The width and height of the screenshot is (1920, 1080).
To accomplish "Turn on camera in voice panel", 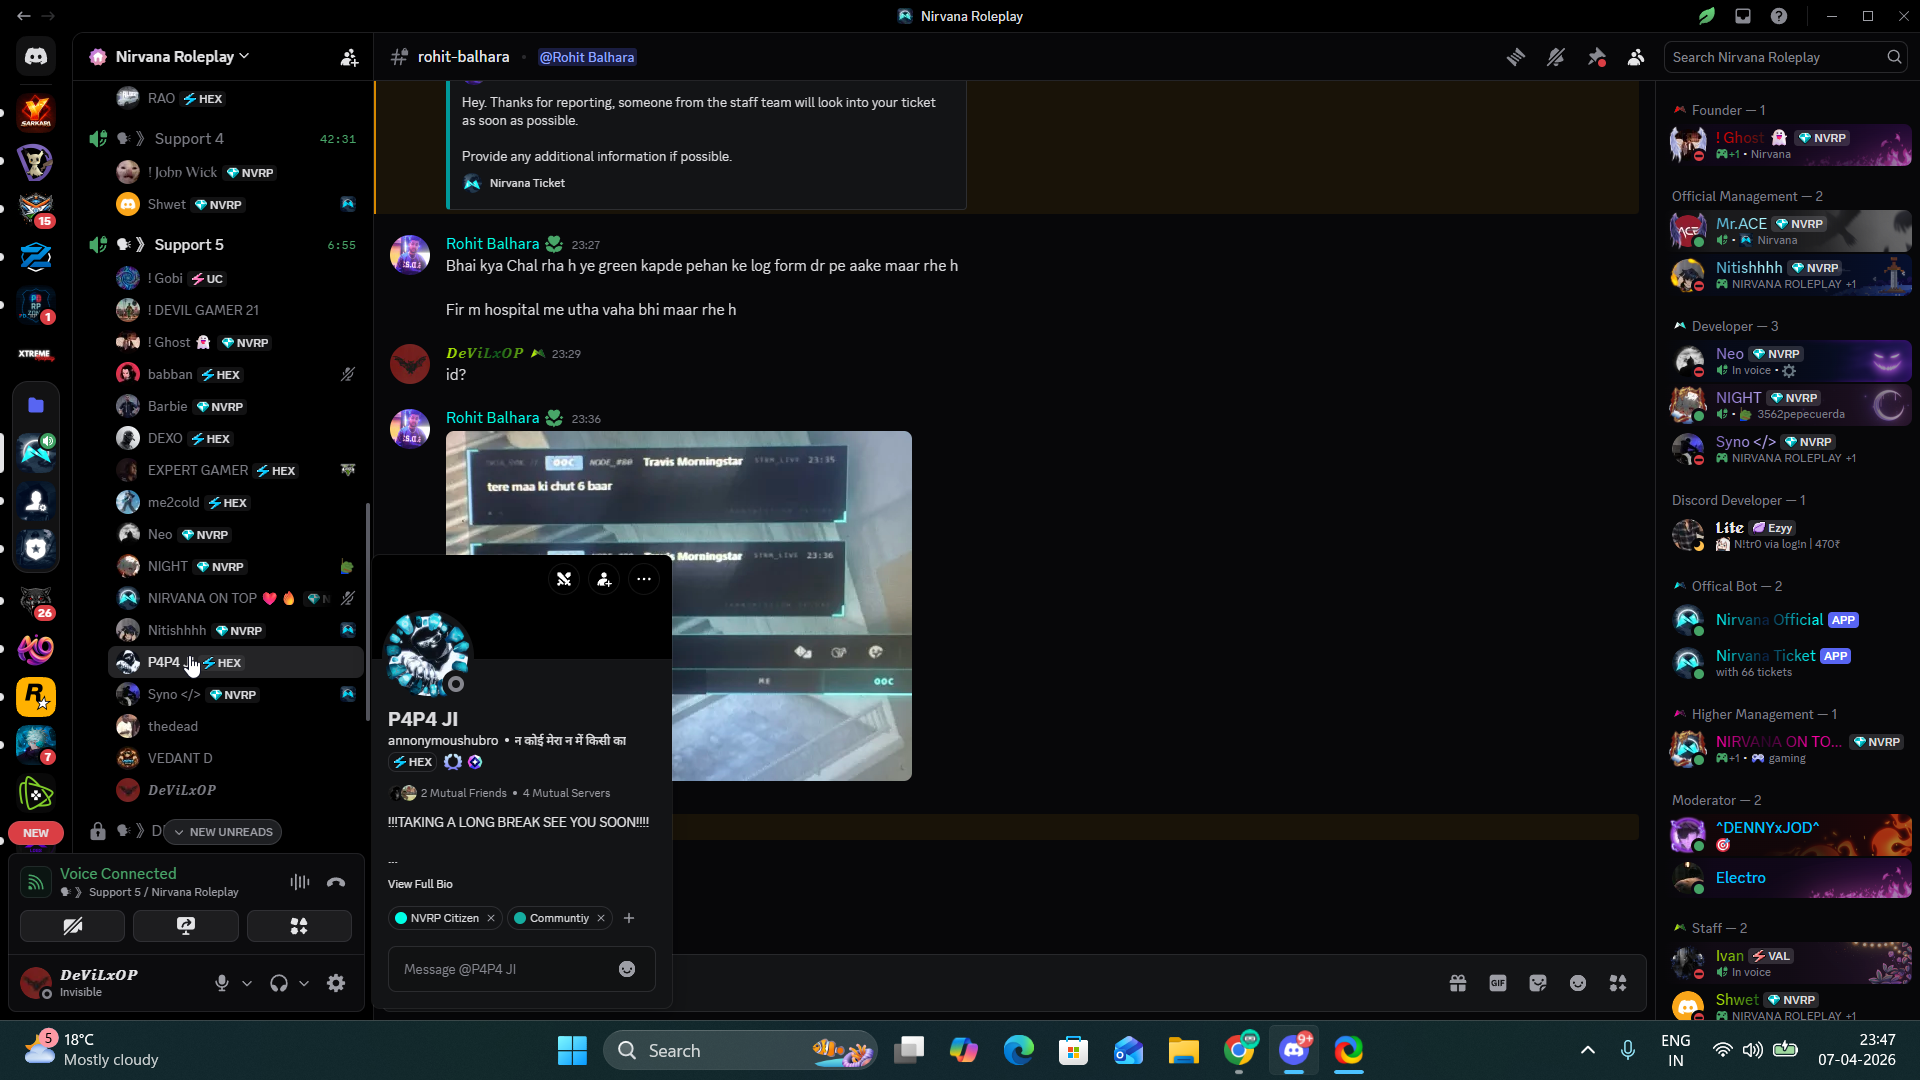I will (x=73, y=926).
